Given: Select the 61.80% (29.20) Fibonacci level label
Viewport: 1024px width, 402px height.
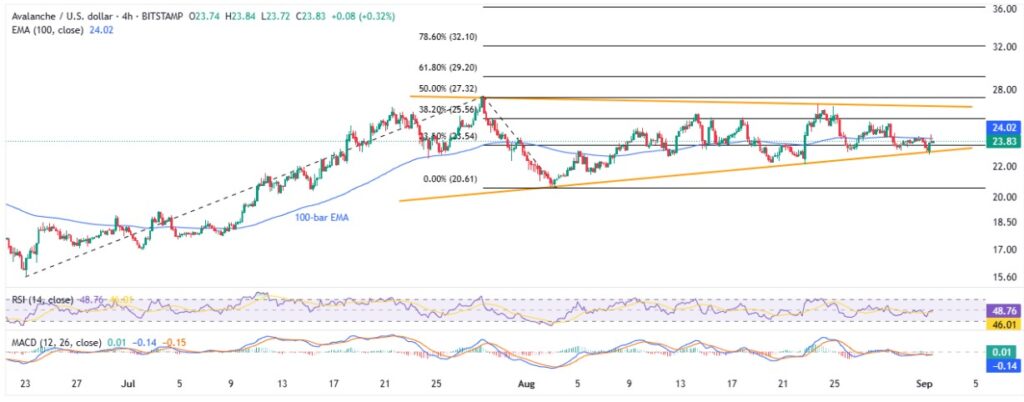Looking at the screenshot, I should click(451, 66).
